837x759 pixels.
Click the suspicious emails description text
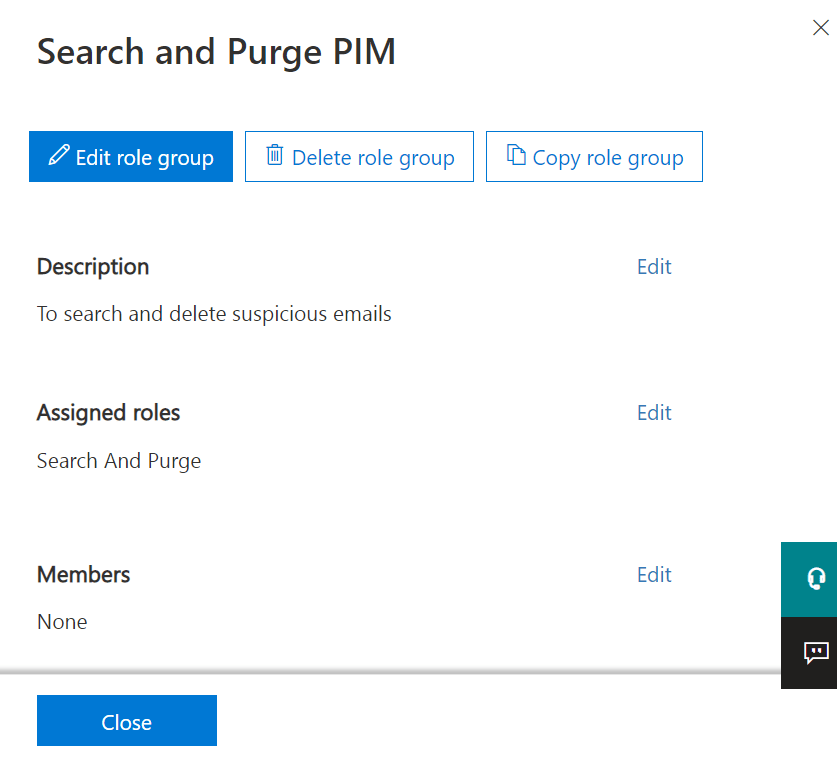coord(214,314)
